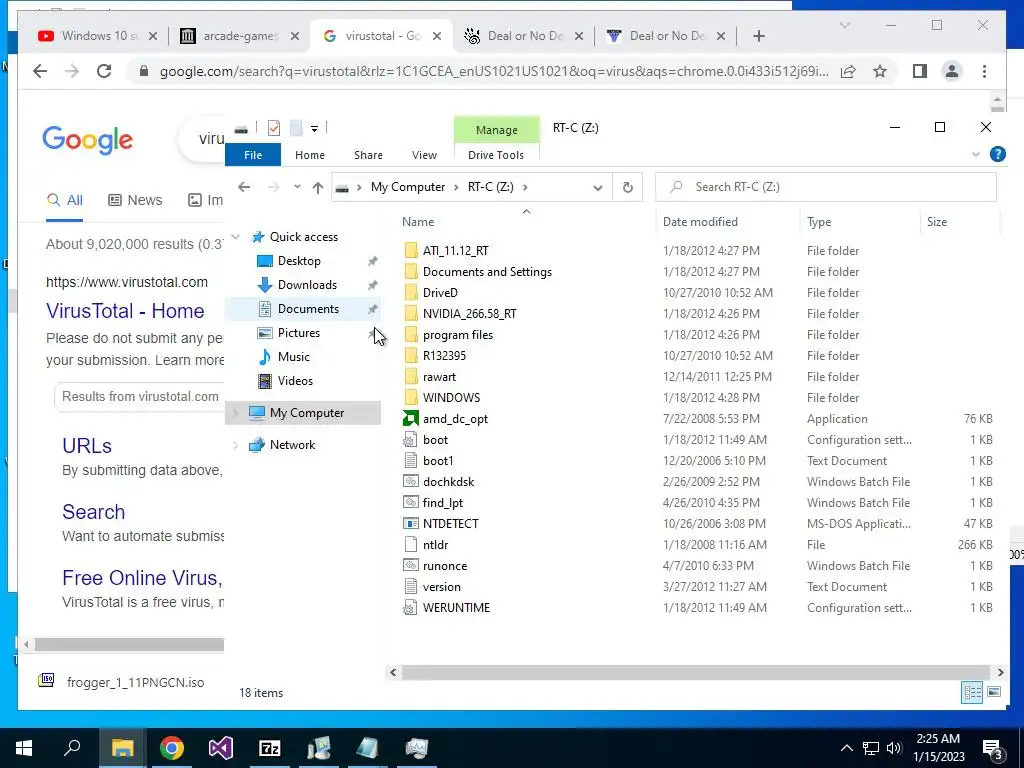Open the WINDOWS folder
This screenshot has height=768, width=1024.
(x=451, y=398)
